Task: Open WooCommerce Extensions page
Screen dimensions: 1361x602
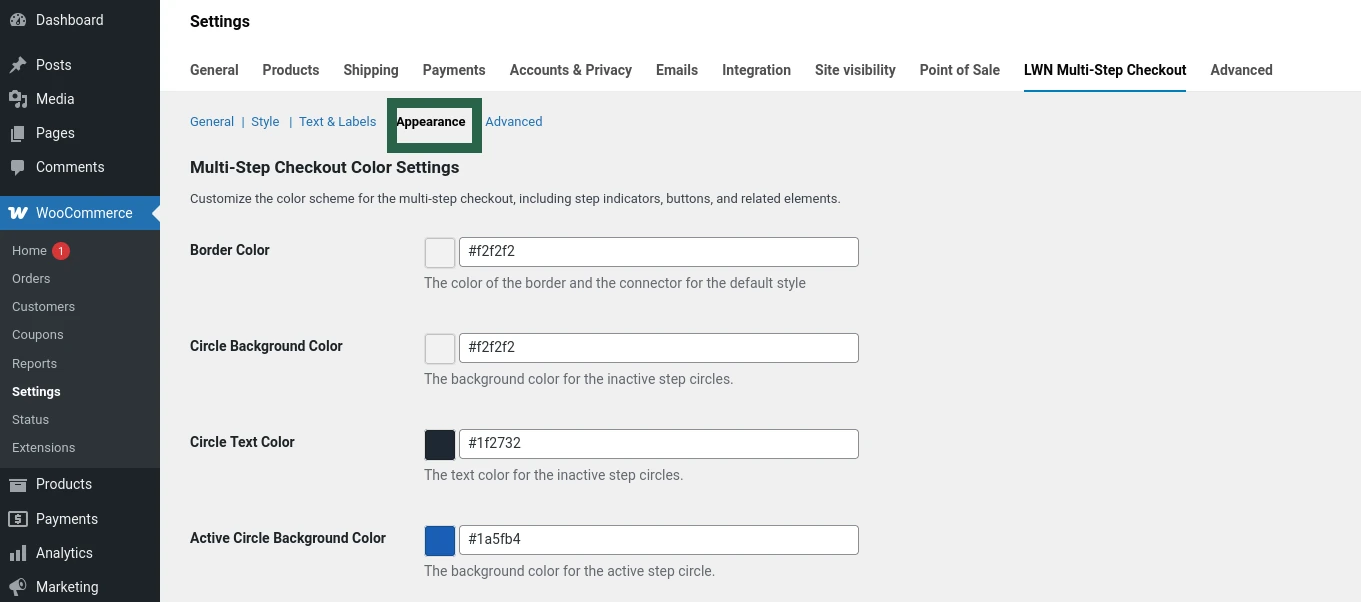Action: (44, 448)
